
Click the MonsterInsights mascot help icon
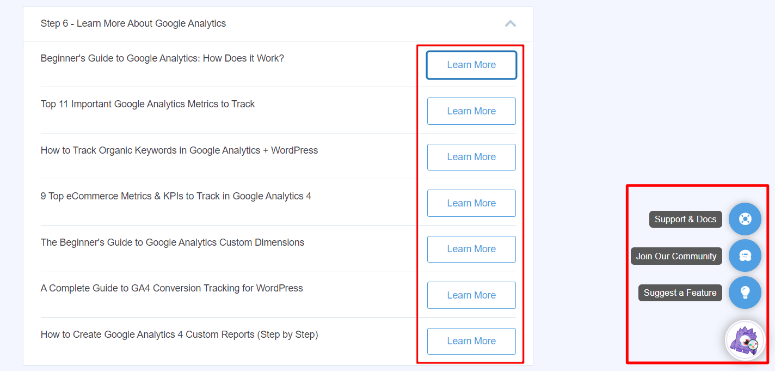[745, 341]
